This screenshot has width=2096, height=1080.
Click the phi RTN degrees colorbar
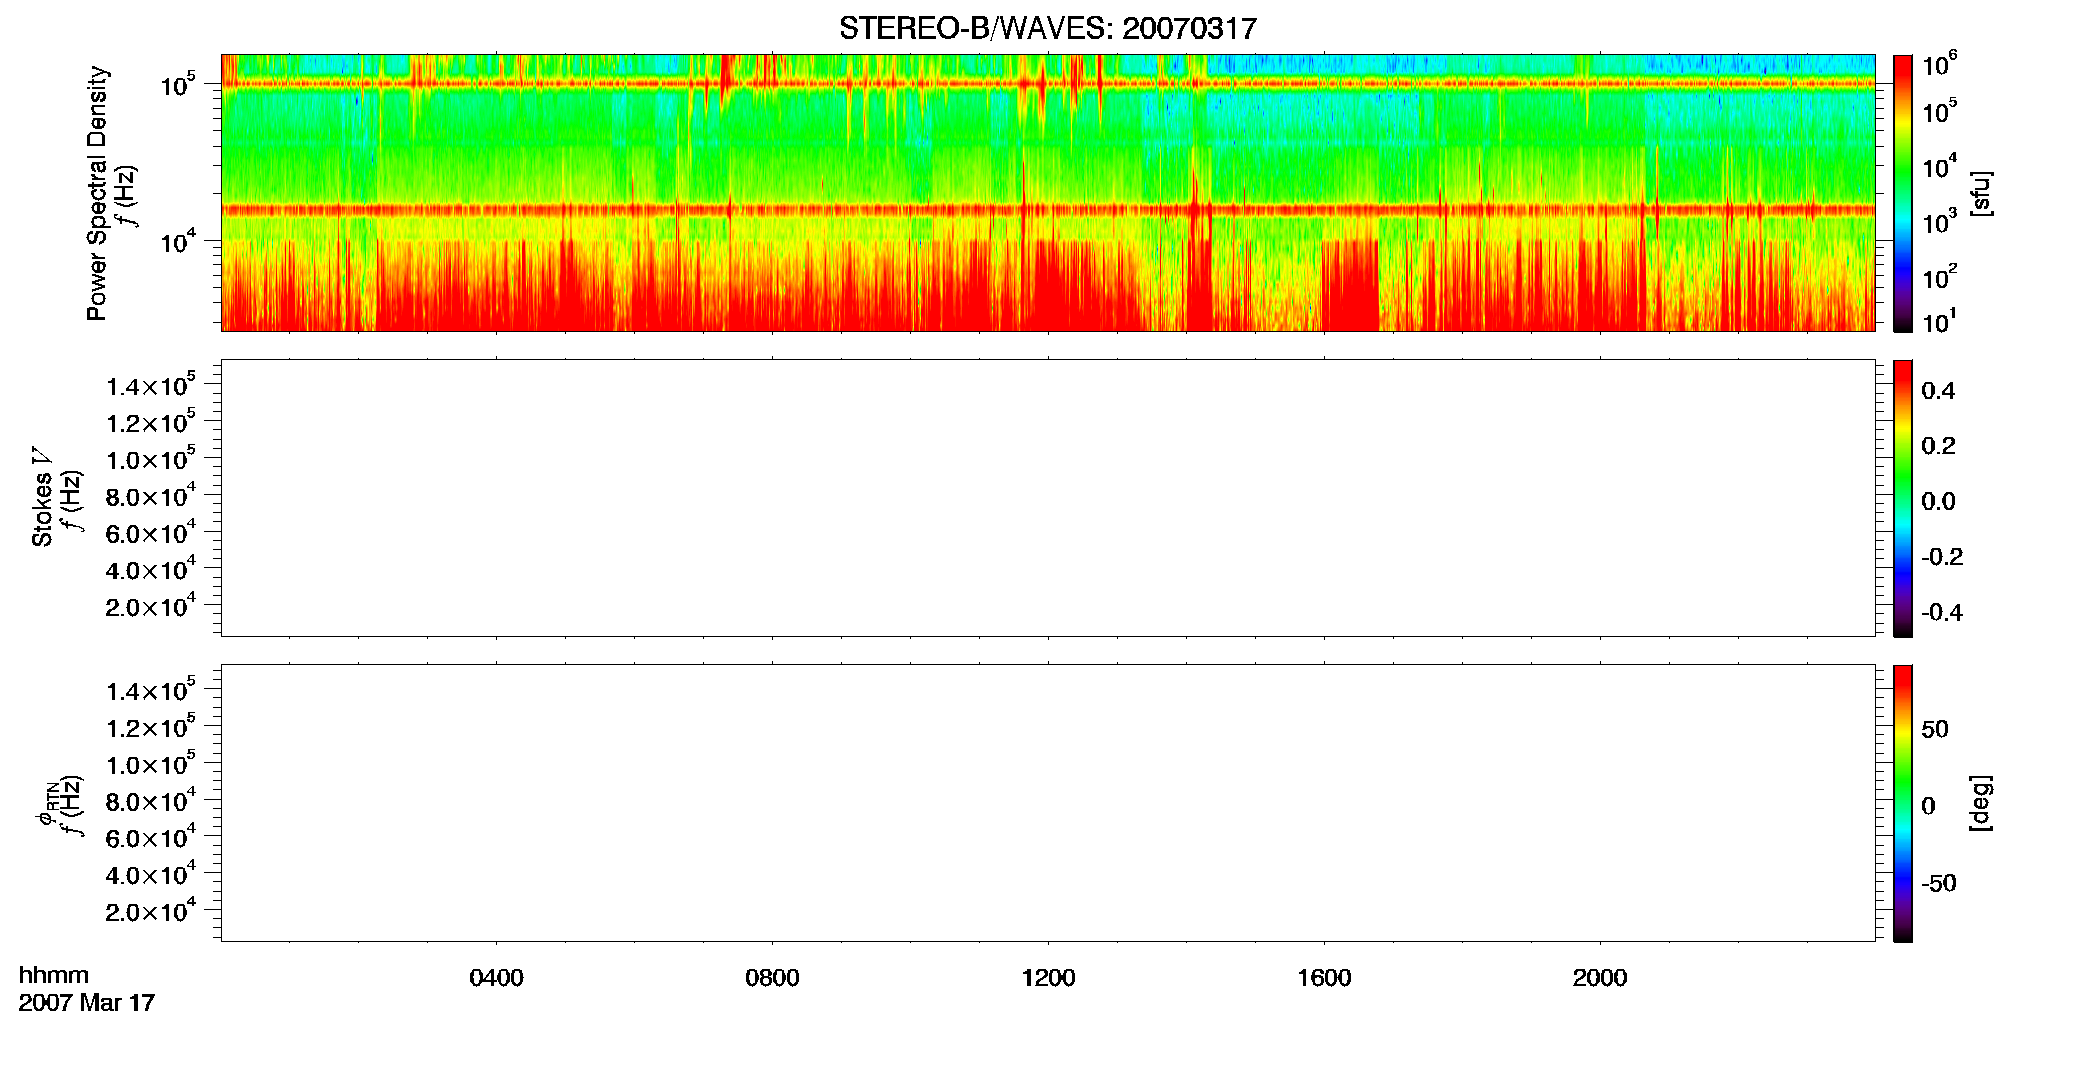tap(1903, 803)
